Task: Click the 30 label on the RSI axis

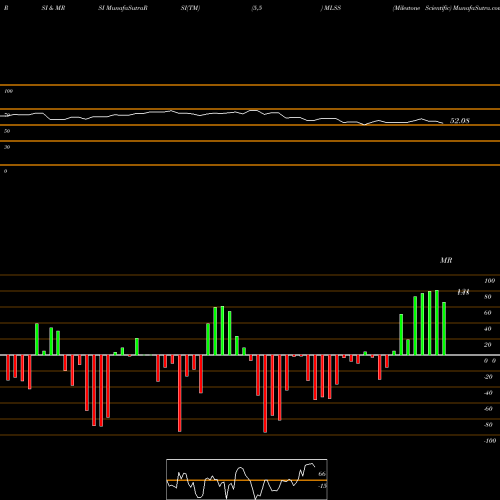Action: (x=7, y=147)
